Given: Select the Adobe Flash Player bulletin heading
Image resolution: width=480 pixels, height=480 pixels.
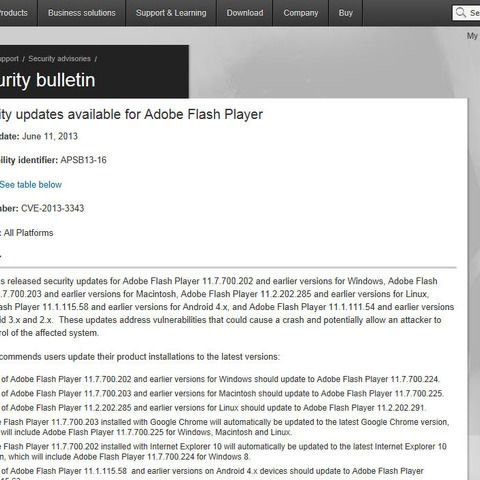Looking at the screenshot, I should 131,114.
